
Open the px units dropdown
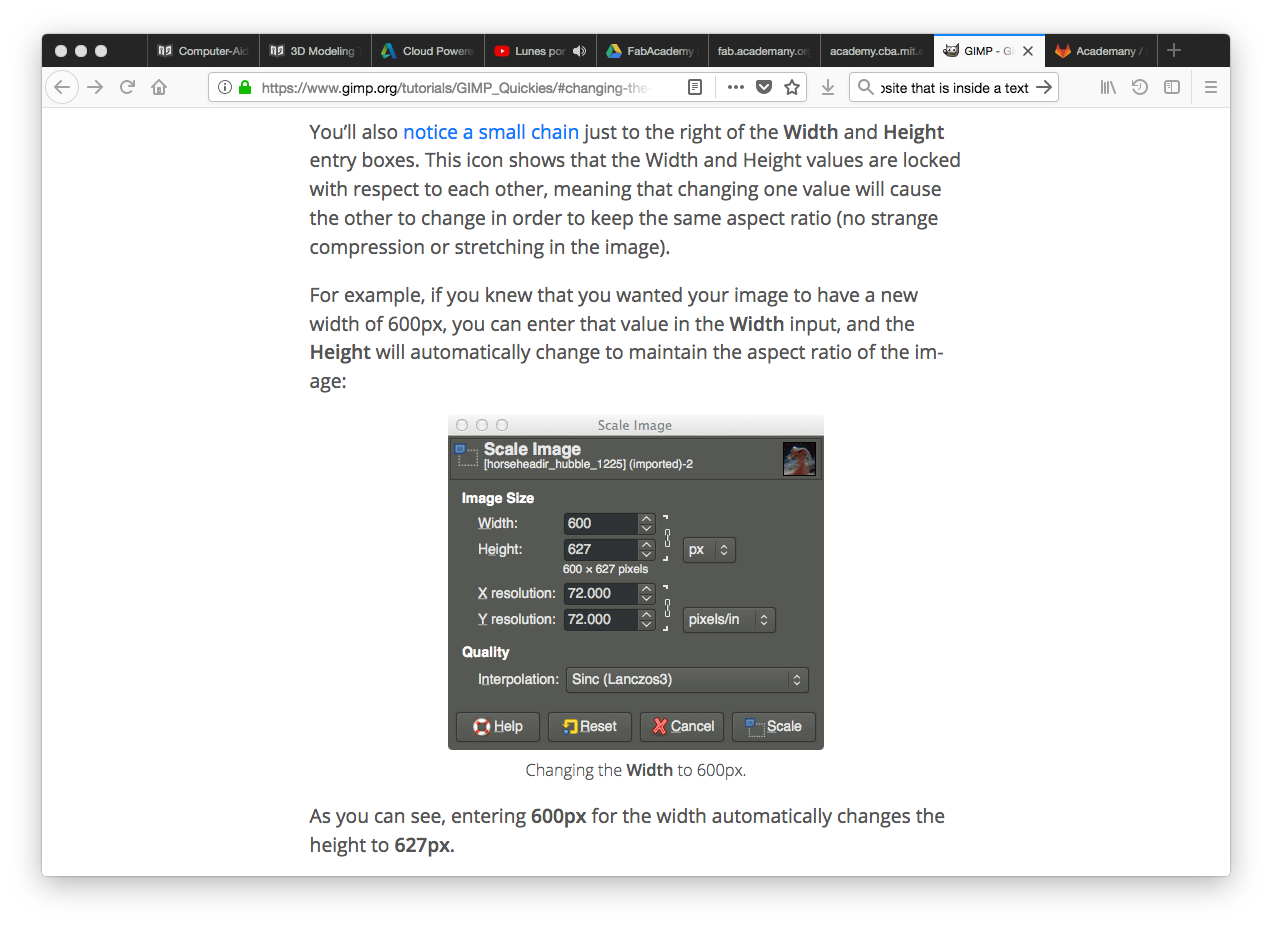tap(709, 549)
